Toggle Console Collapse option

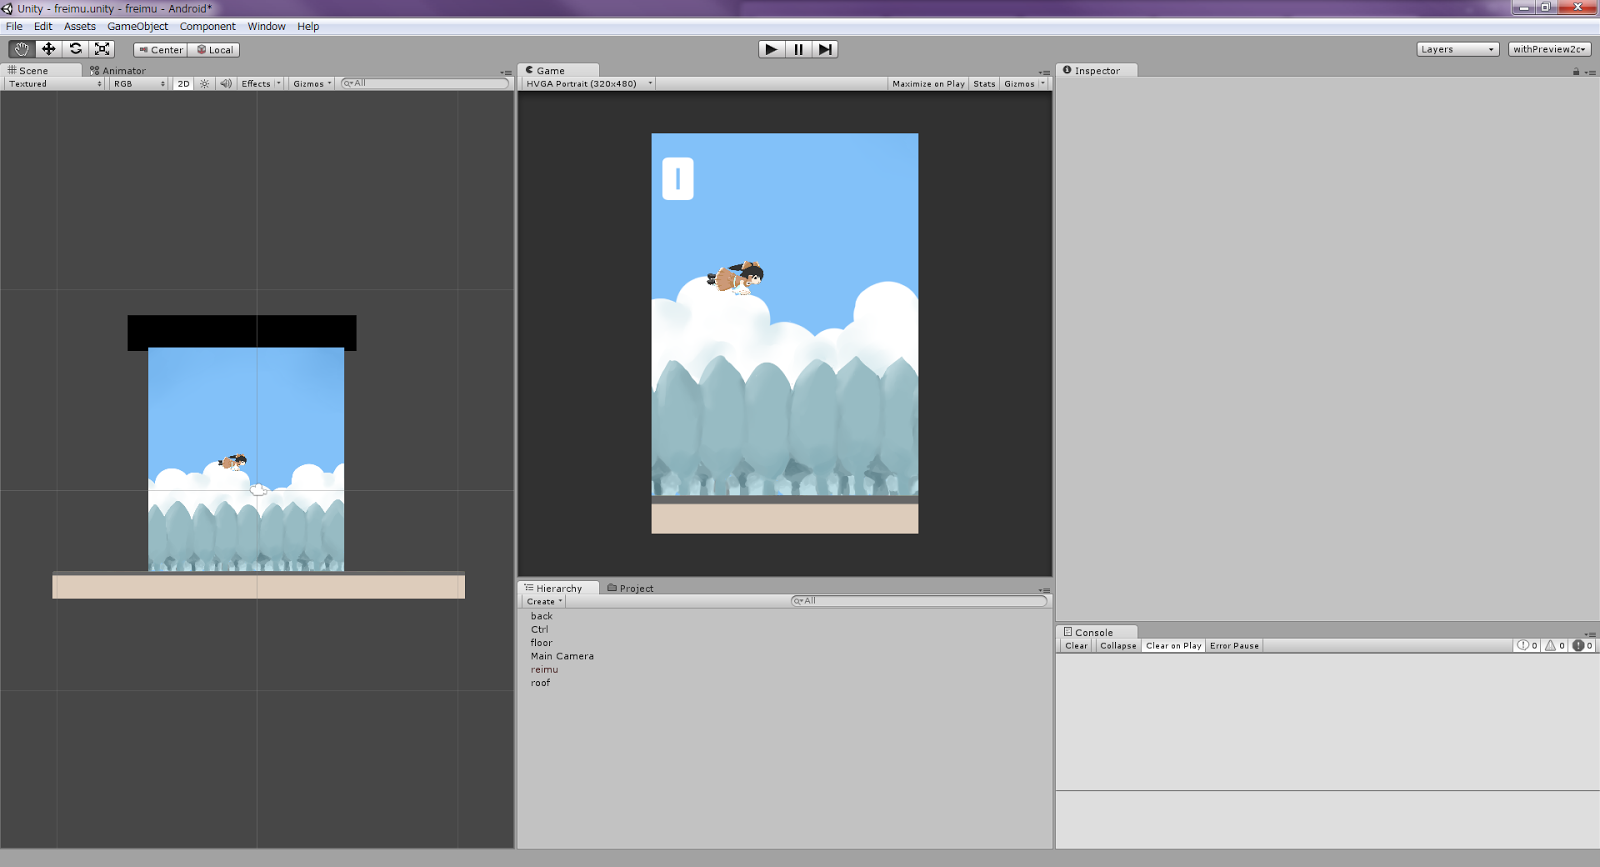tap(1118, 646)
